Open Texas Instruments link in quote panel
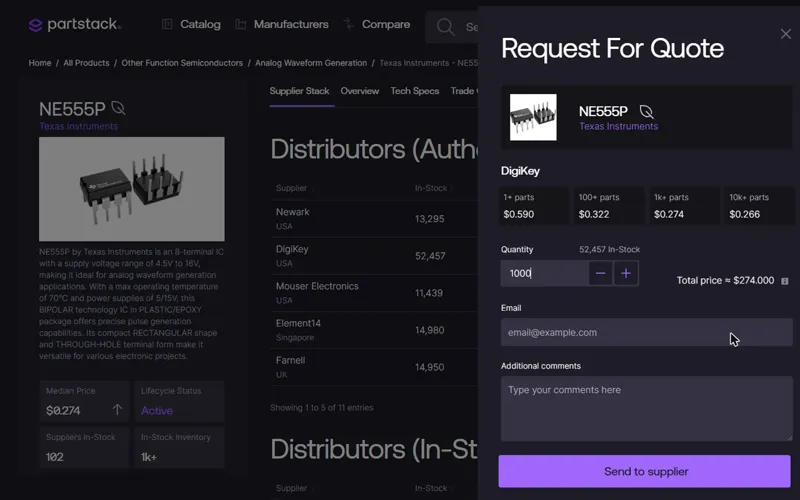The height and width of the screenshot is (500, 800). (x=618, y=126)
